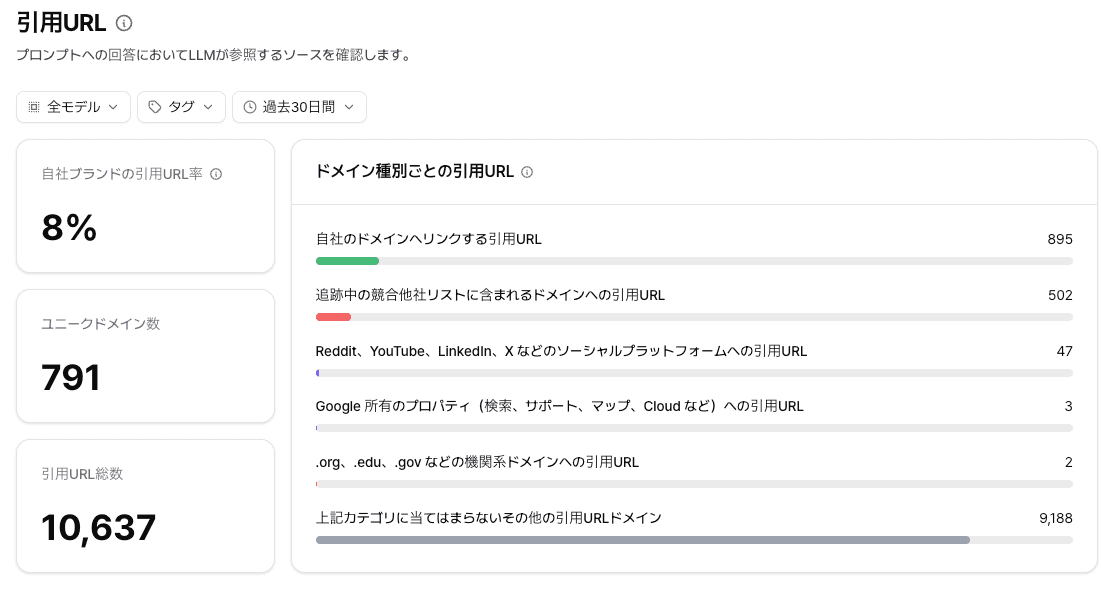Select the 791 unique domains value
Viewport: 1101px width, 589px height.
70,378
